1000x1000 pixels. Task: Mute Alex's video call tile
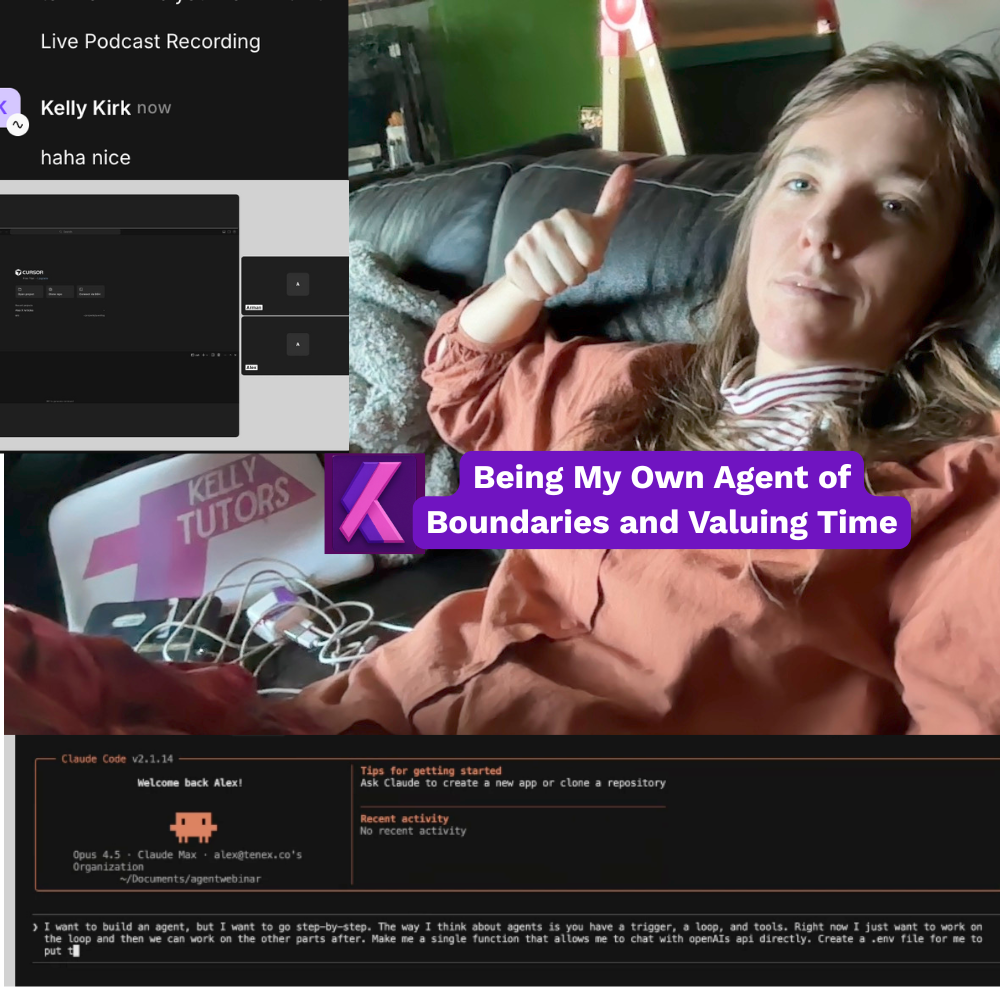coord(297,345)
